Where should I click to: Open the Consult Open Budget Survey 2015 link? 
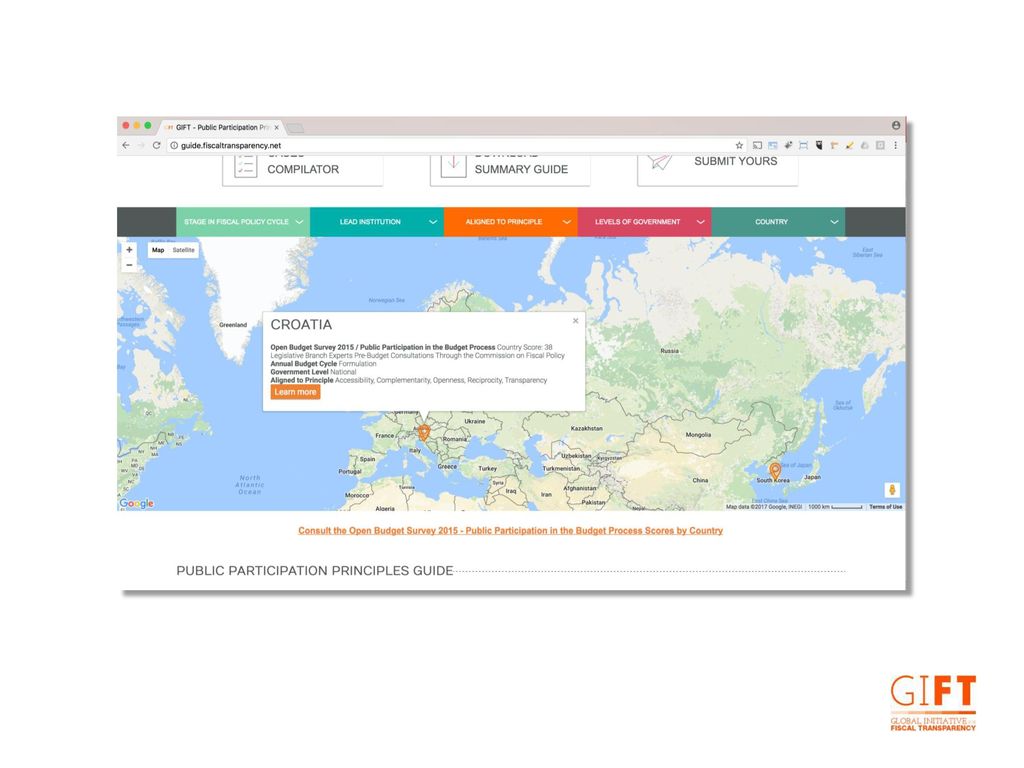pyautogui.click(x=511, y=530)
